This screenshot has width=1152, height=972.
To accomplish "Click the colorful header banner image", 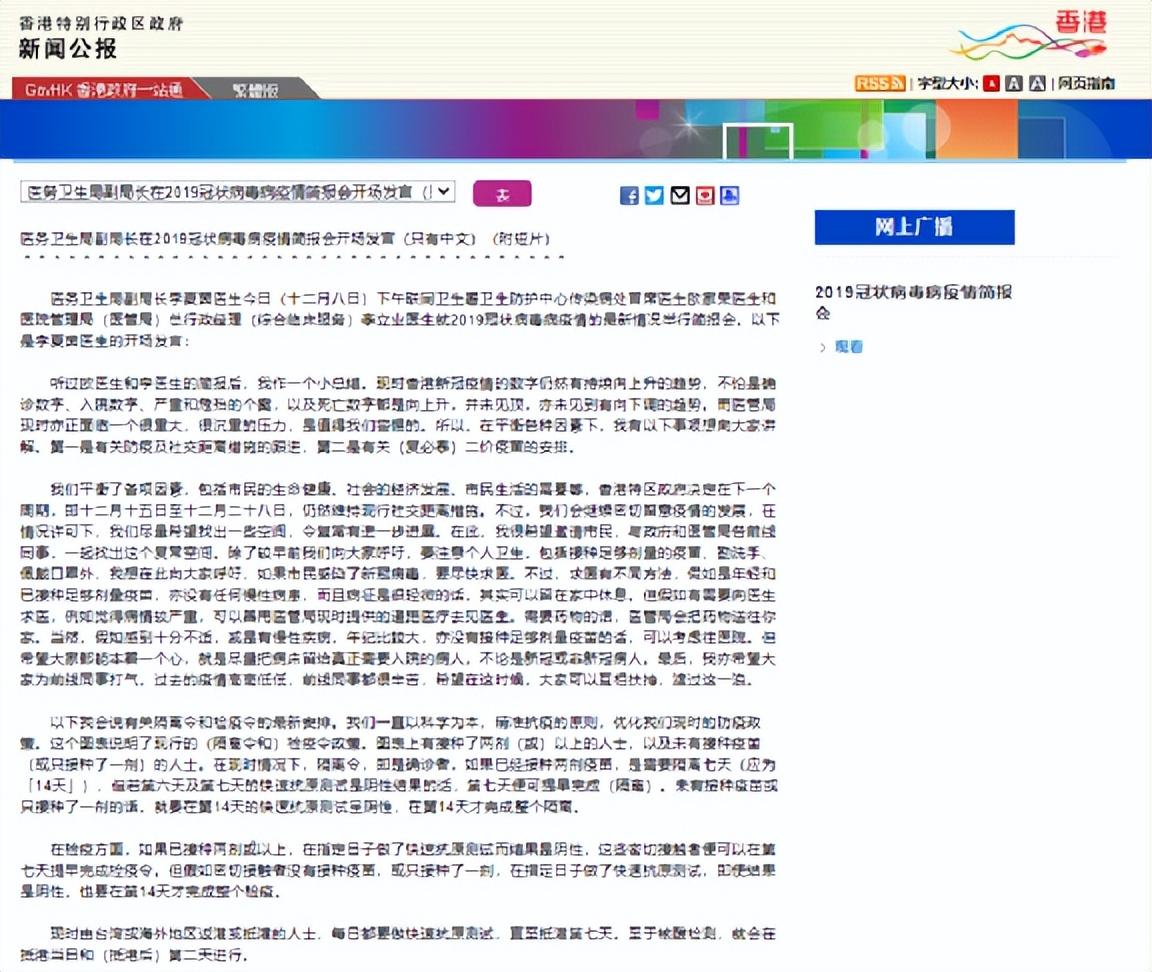I will point(576,130).
